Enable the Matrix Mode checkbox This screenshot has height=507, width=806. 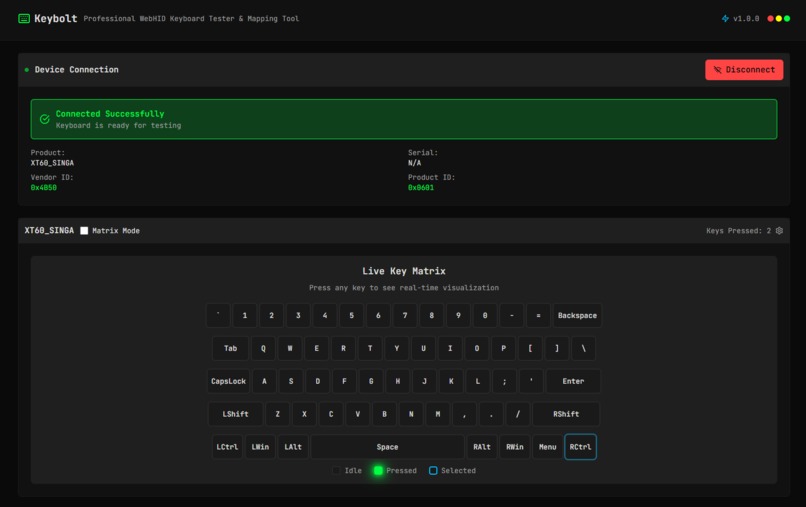84,230
